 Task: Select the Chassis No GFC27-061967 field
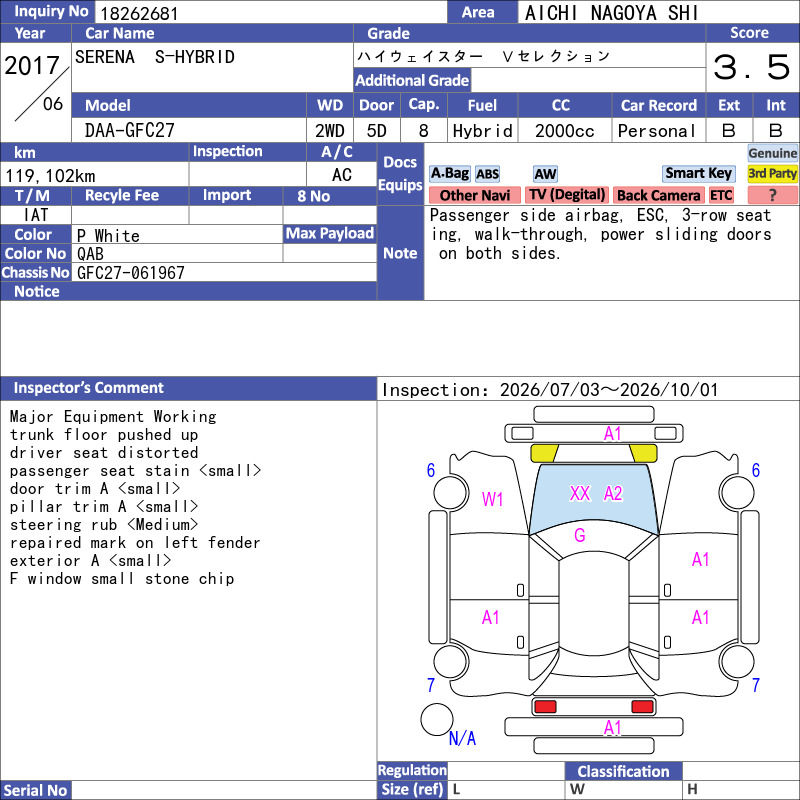(224, 272)
